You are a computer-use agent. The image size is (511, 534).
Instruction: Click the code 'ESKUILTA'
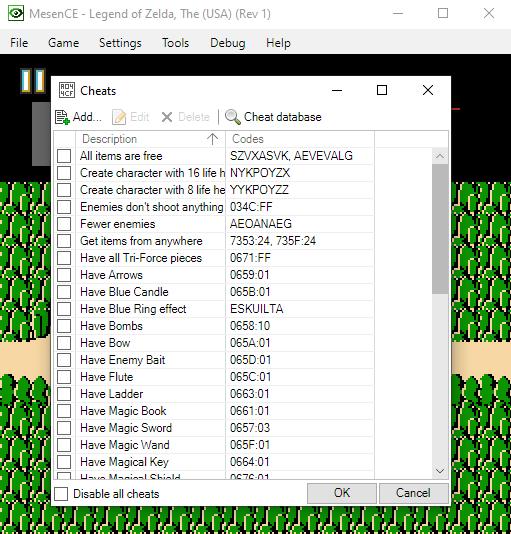click(x=257, y=309)
